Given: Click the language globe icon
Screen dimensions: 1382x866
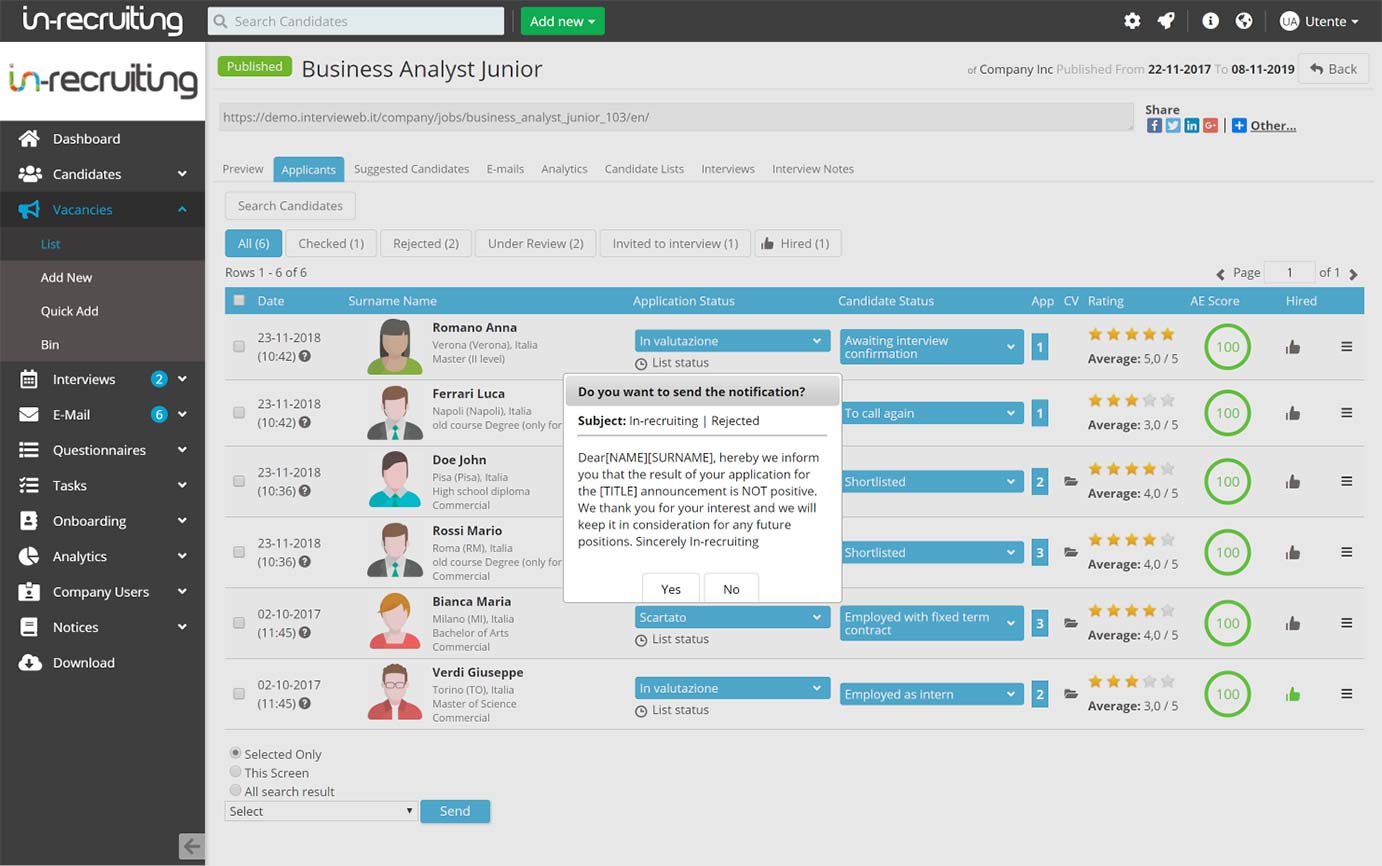Looking at the screenshot, I should coord(1244,20).
